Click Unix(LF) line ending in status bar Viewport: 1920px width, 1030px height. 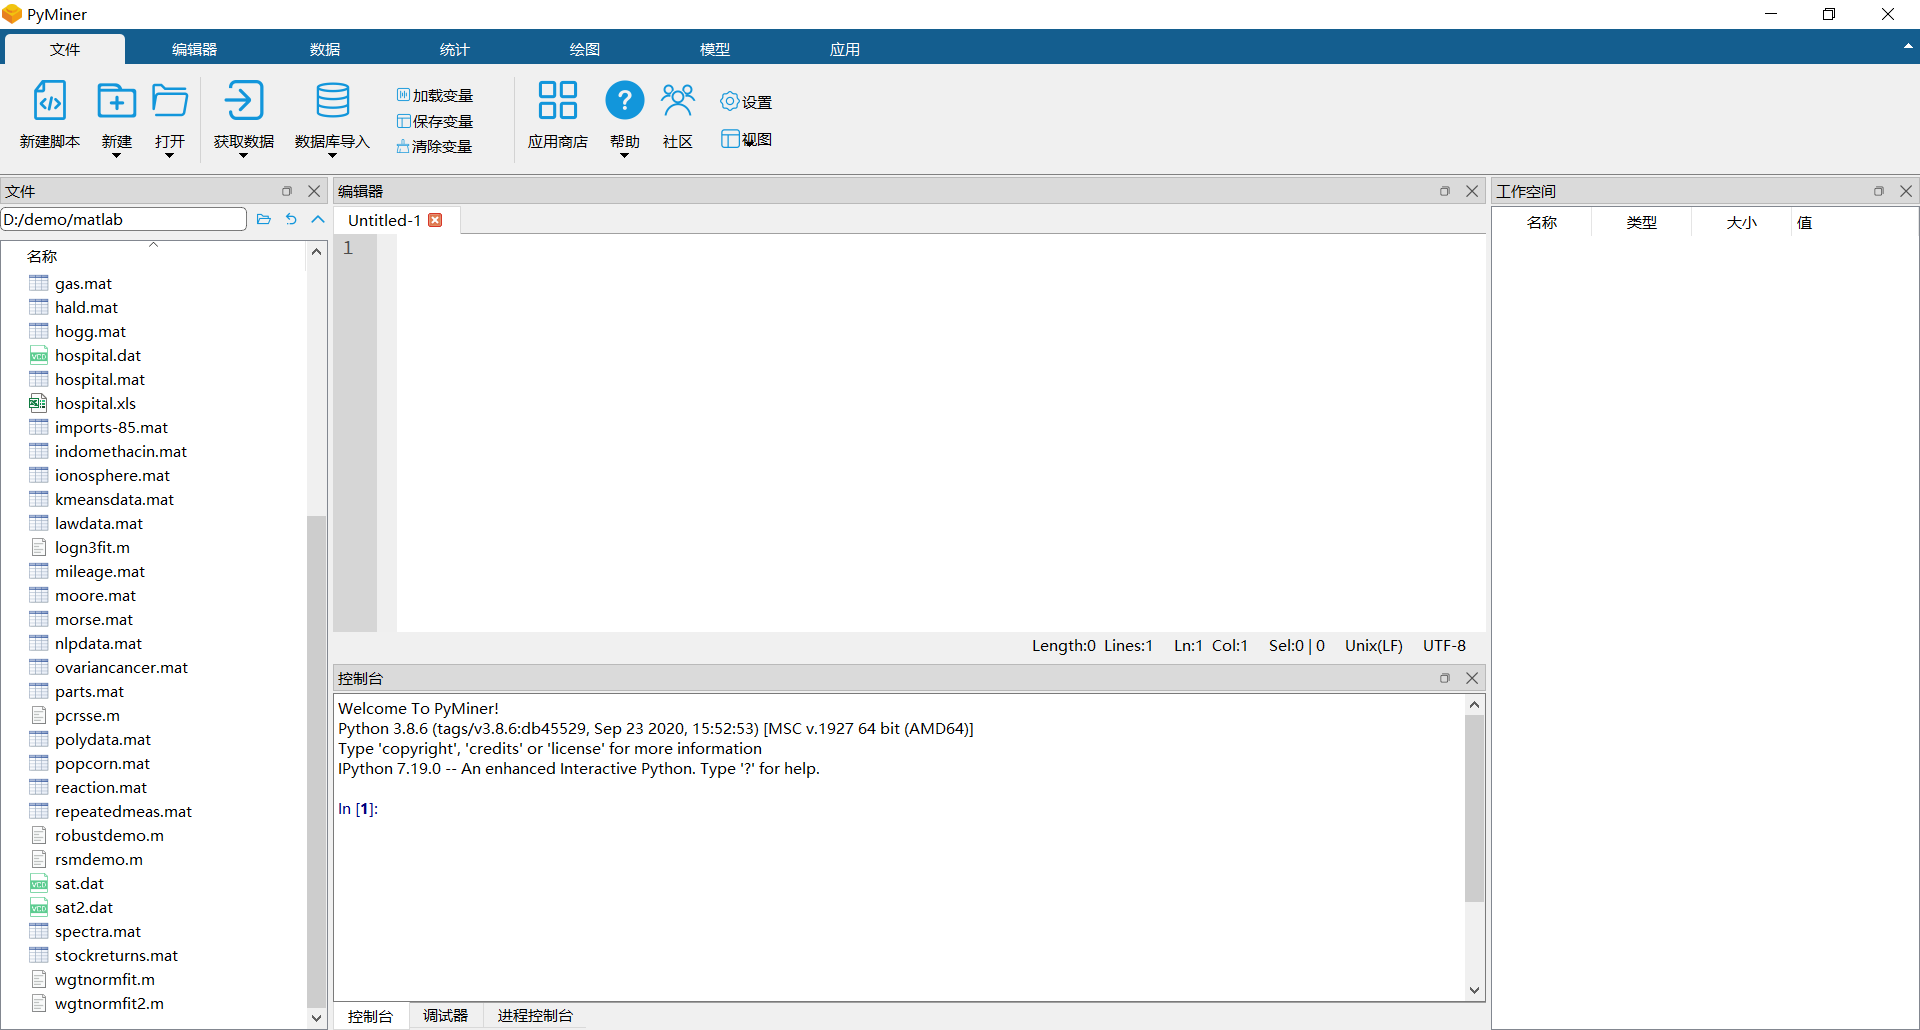coord(1373,646)
